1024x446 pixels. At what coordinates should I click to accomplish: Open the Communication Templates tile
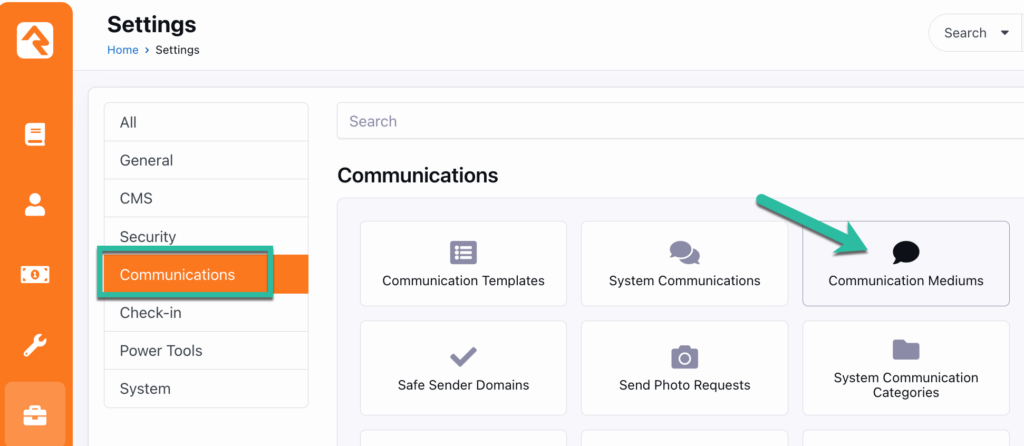coord(463,263)
